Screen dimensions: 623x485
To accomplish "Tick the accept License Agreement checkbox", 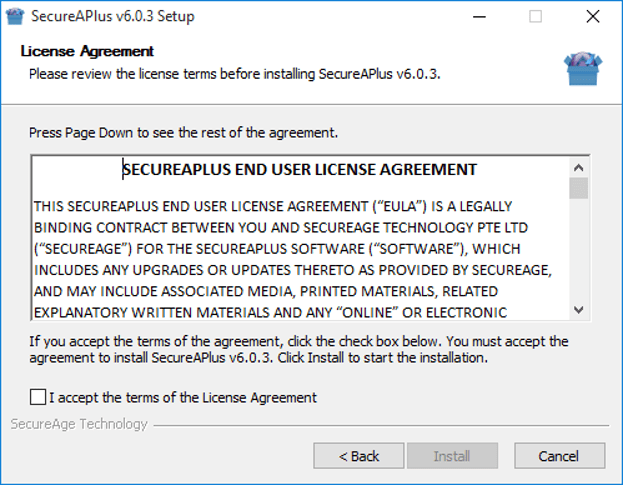I will (38, 397).
